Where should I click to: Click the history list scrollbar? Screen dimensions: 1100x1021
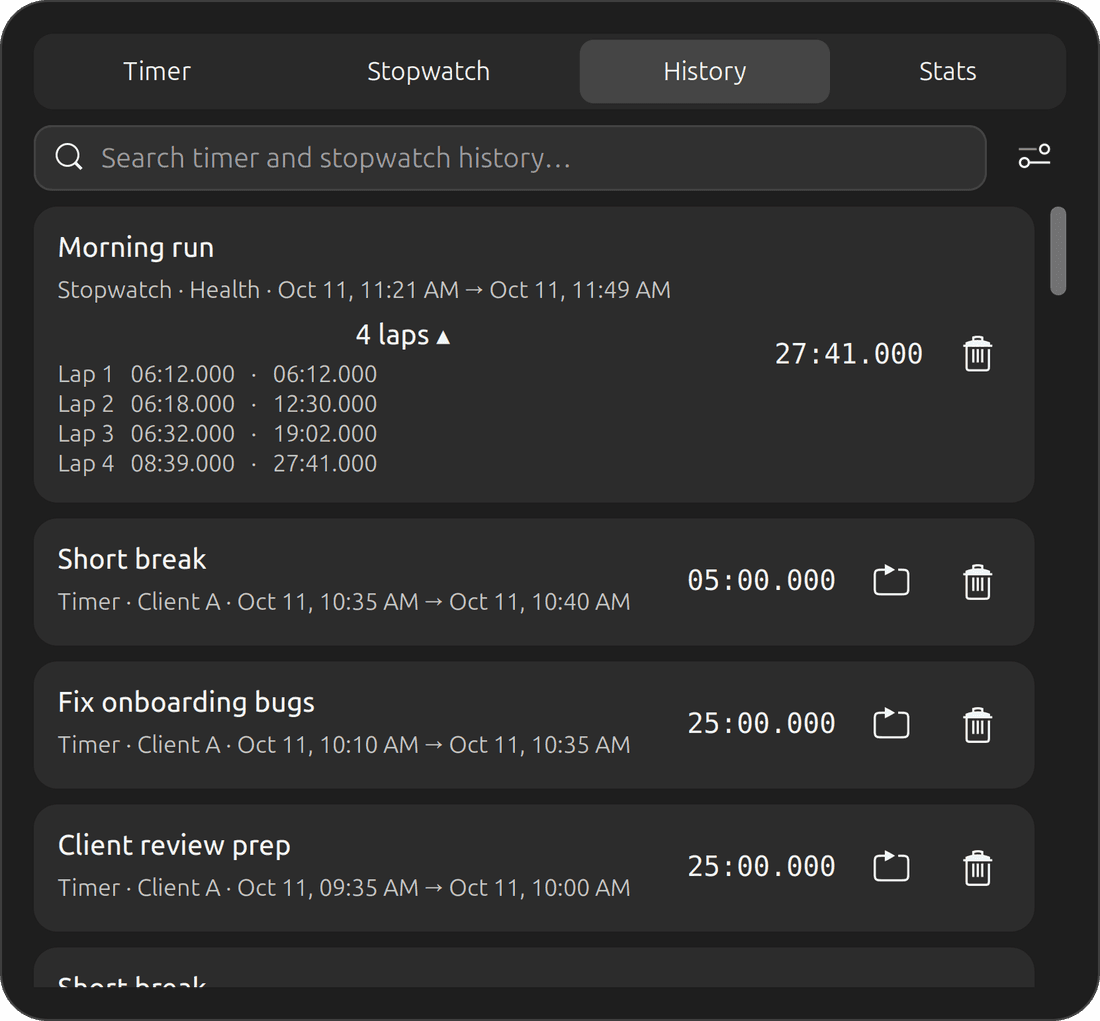[1058, 251]
